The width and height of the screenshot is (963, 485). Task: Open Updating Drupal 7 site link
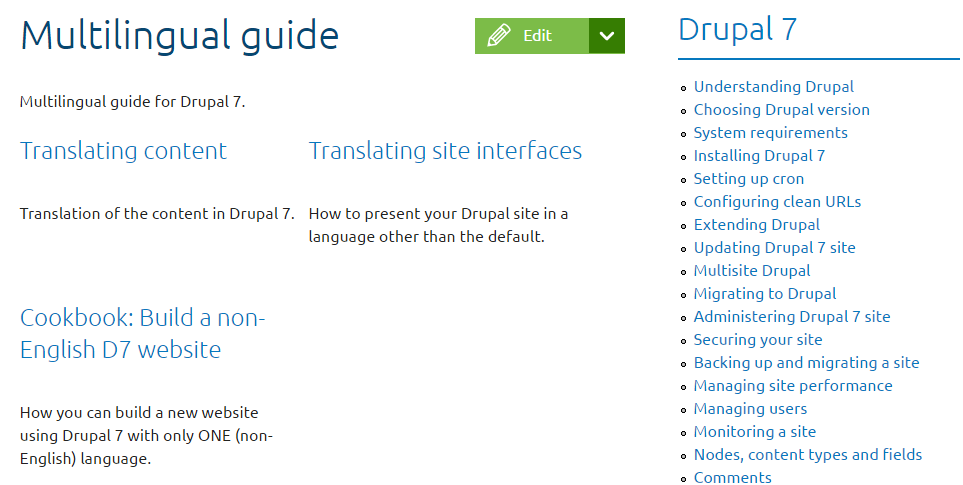[774, 247]
